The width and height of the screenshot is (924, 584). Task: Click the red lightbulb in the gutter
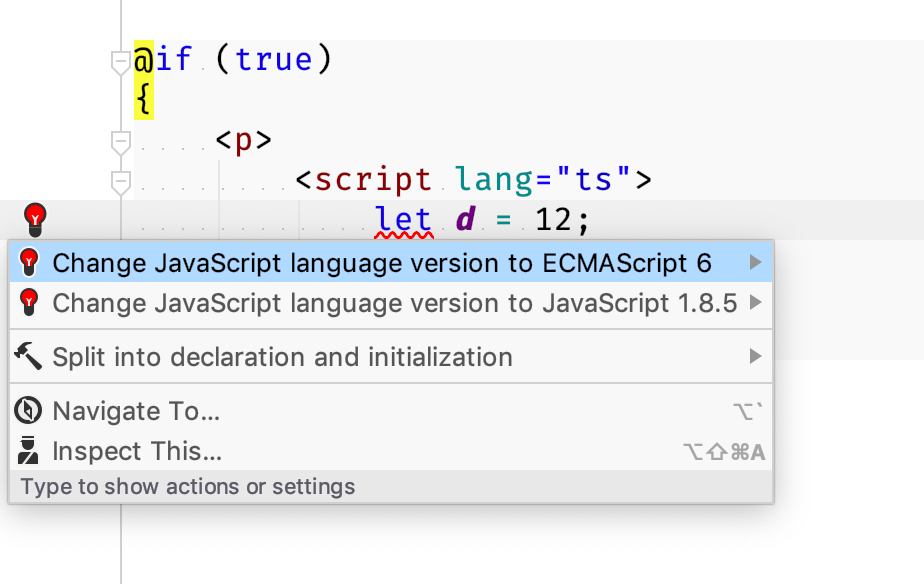(35, 220)
